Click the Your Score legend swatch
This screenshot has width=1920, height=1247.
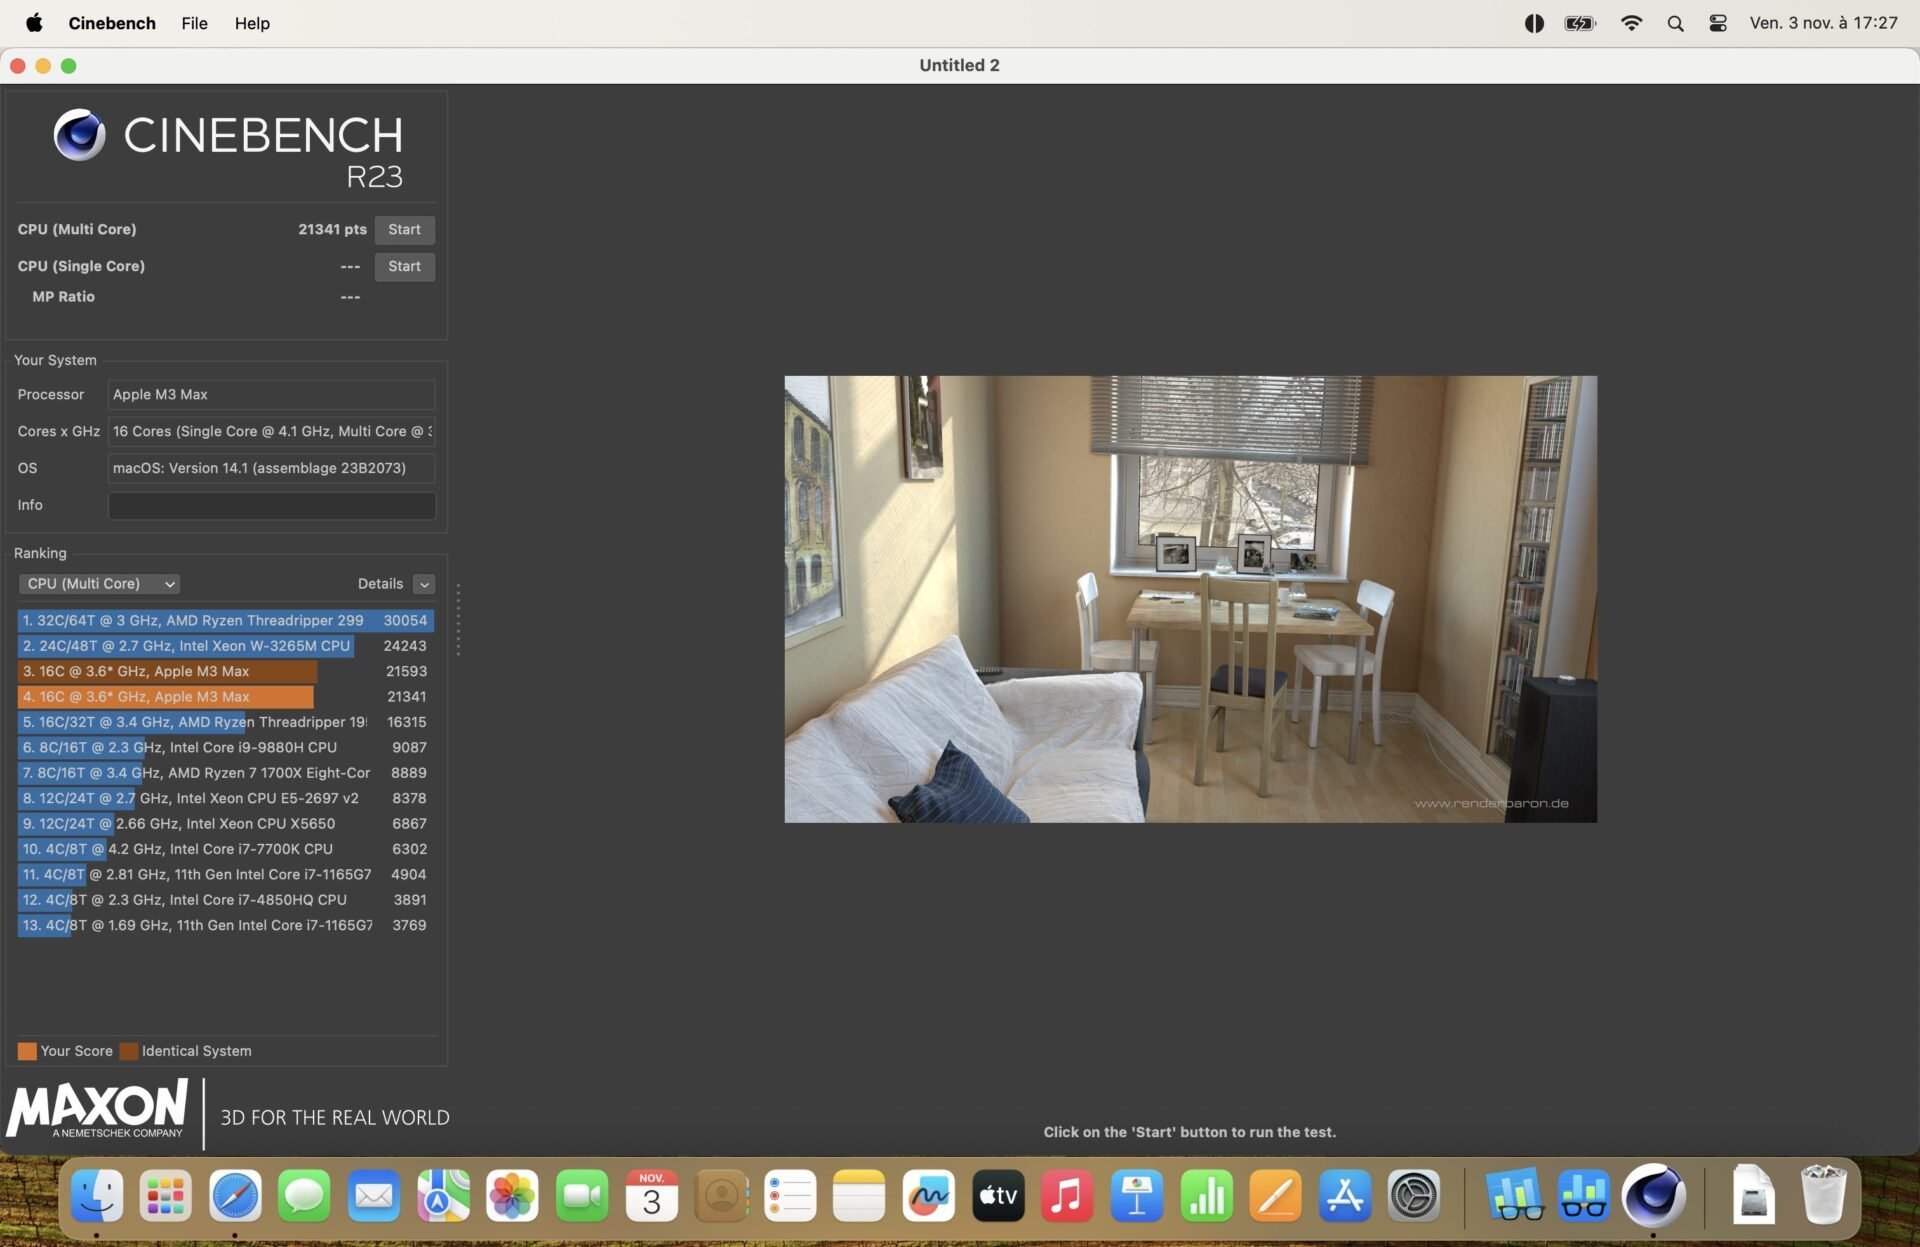point(27,1051)
